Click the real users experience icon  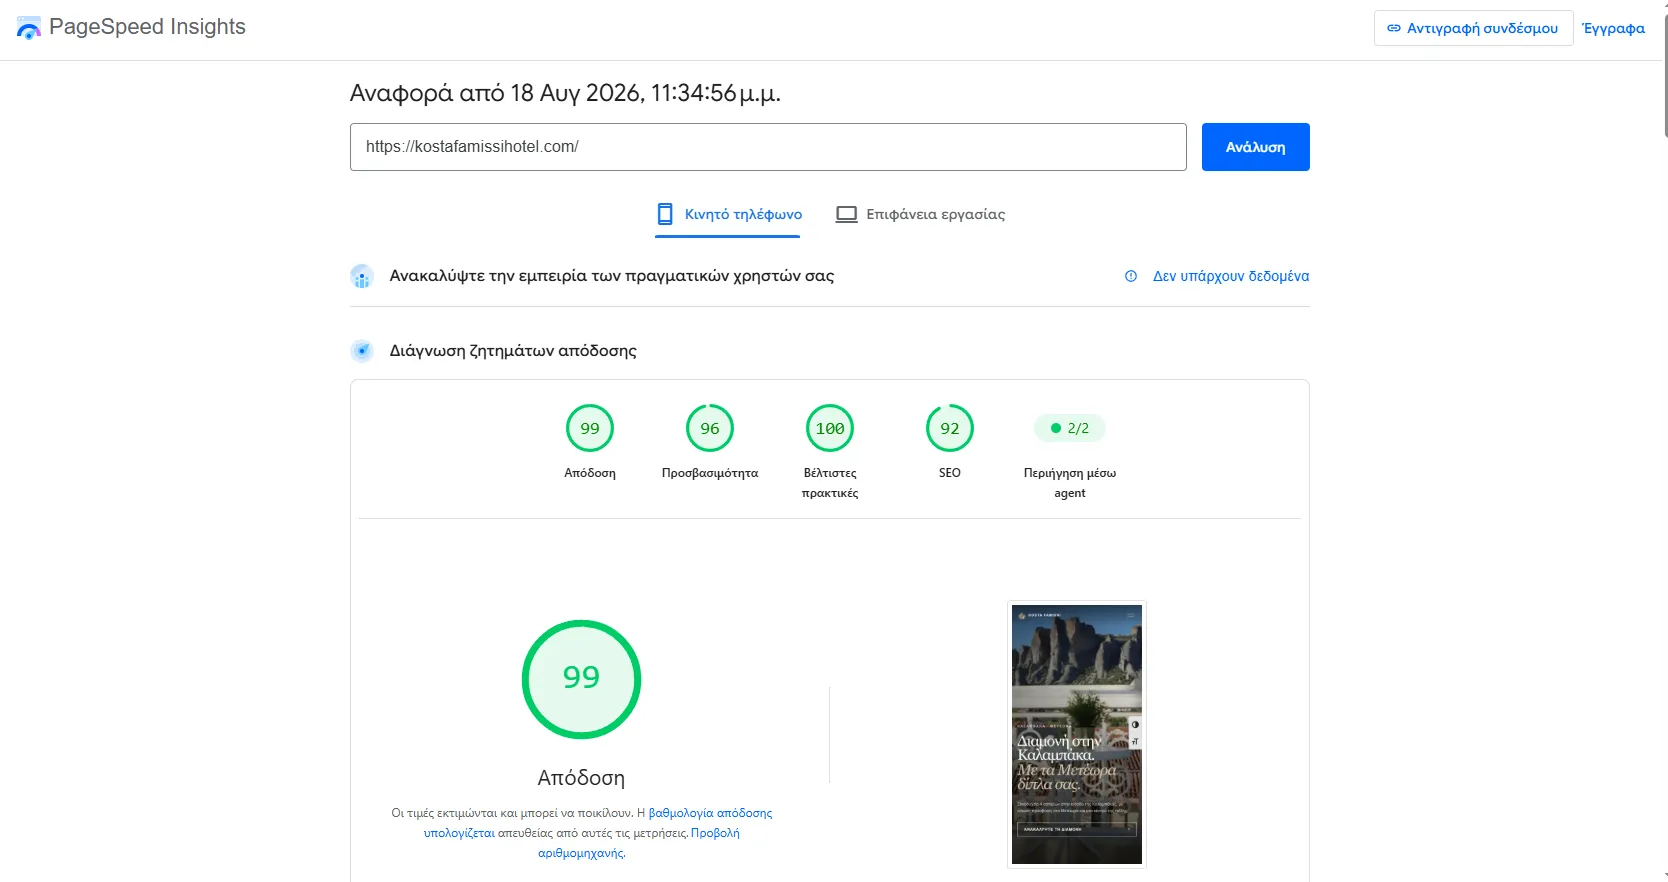362,276
